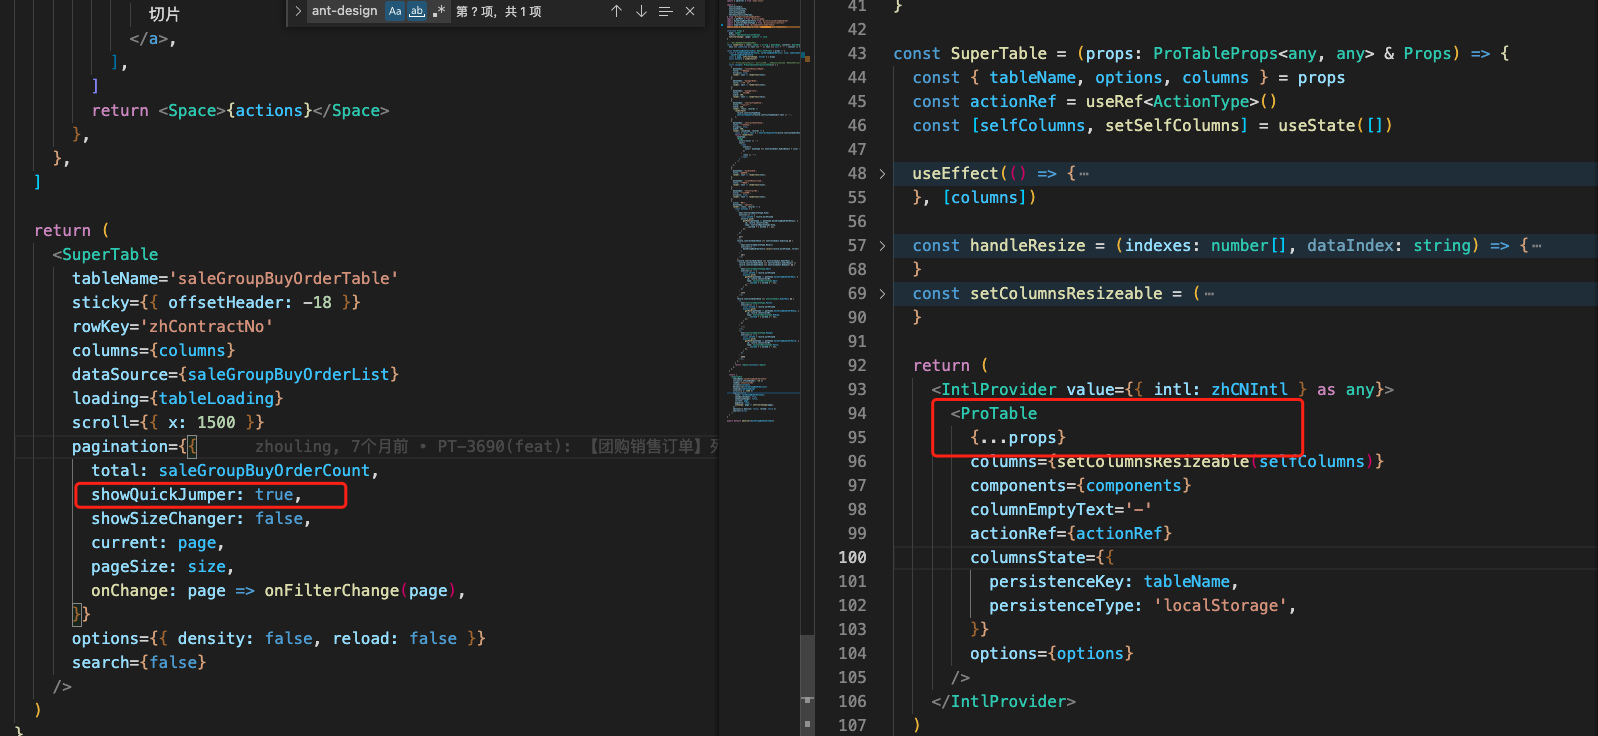Image resolution: width=1598 pixels, height=736 pixels.
Task: Click 'scroll={{ x: 1500 }}' line
Action: [168, 423]
